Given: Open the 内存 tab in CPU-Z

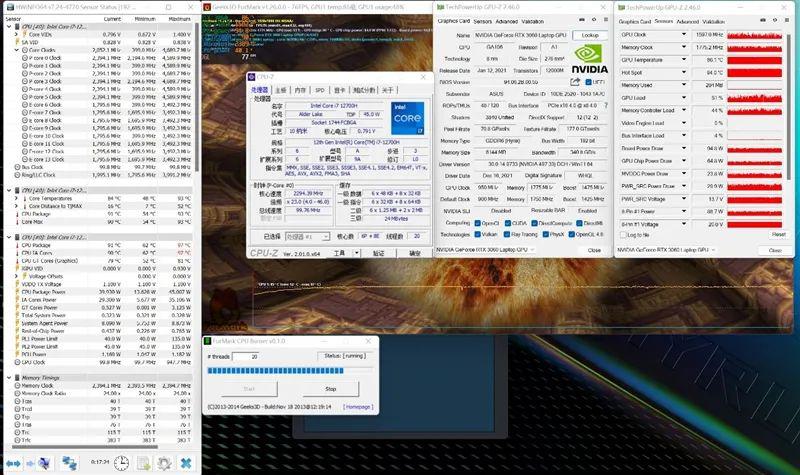Looking at the screenshot, I should point(300,90).
